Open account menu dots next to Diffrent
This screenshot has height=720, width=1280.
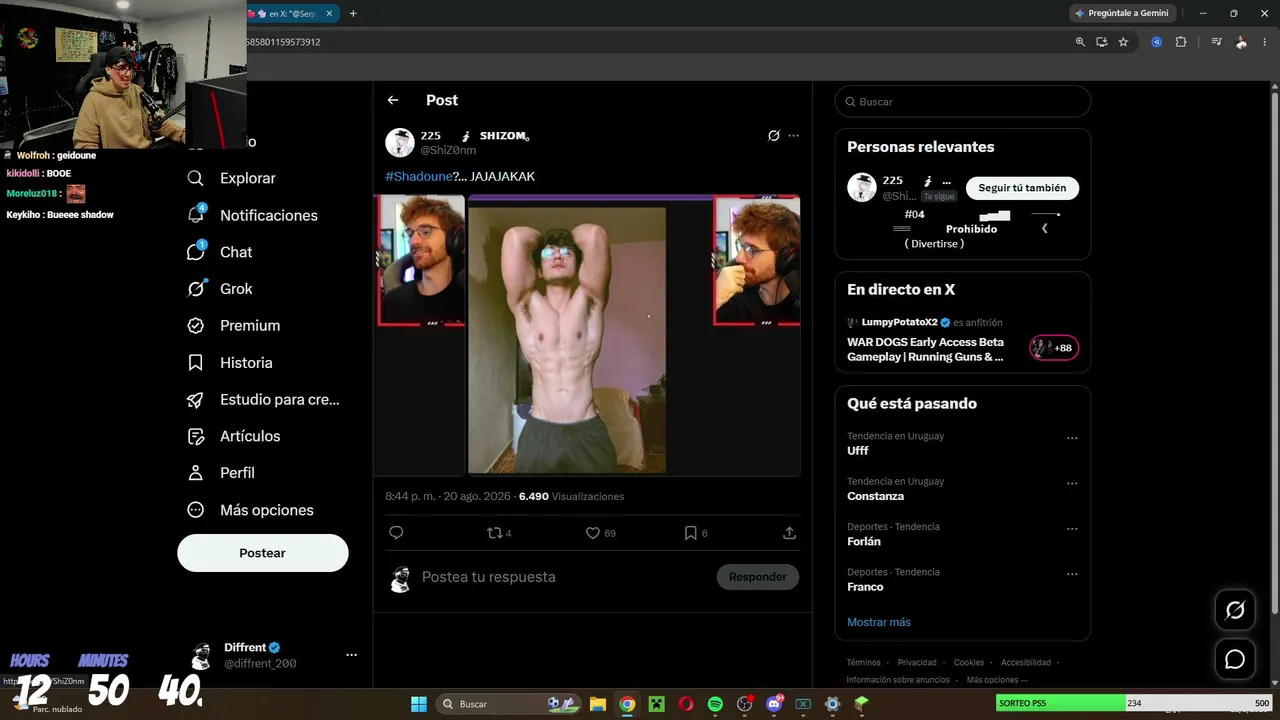point(351,655)
